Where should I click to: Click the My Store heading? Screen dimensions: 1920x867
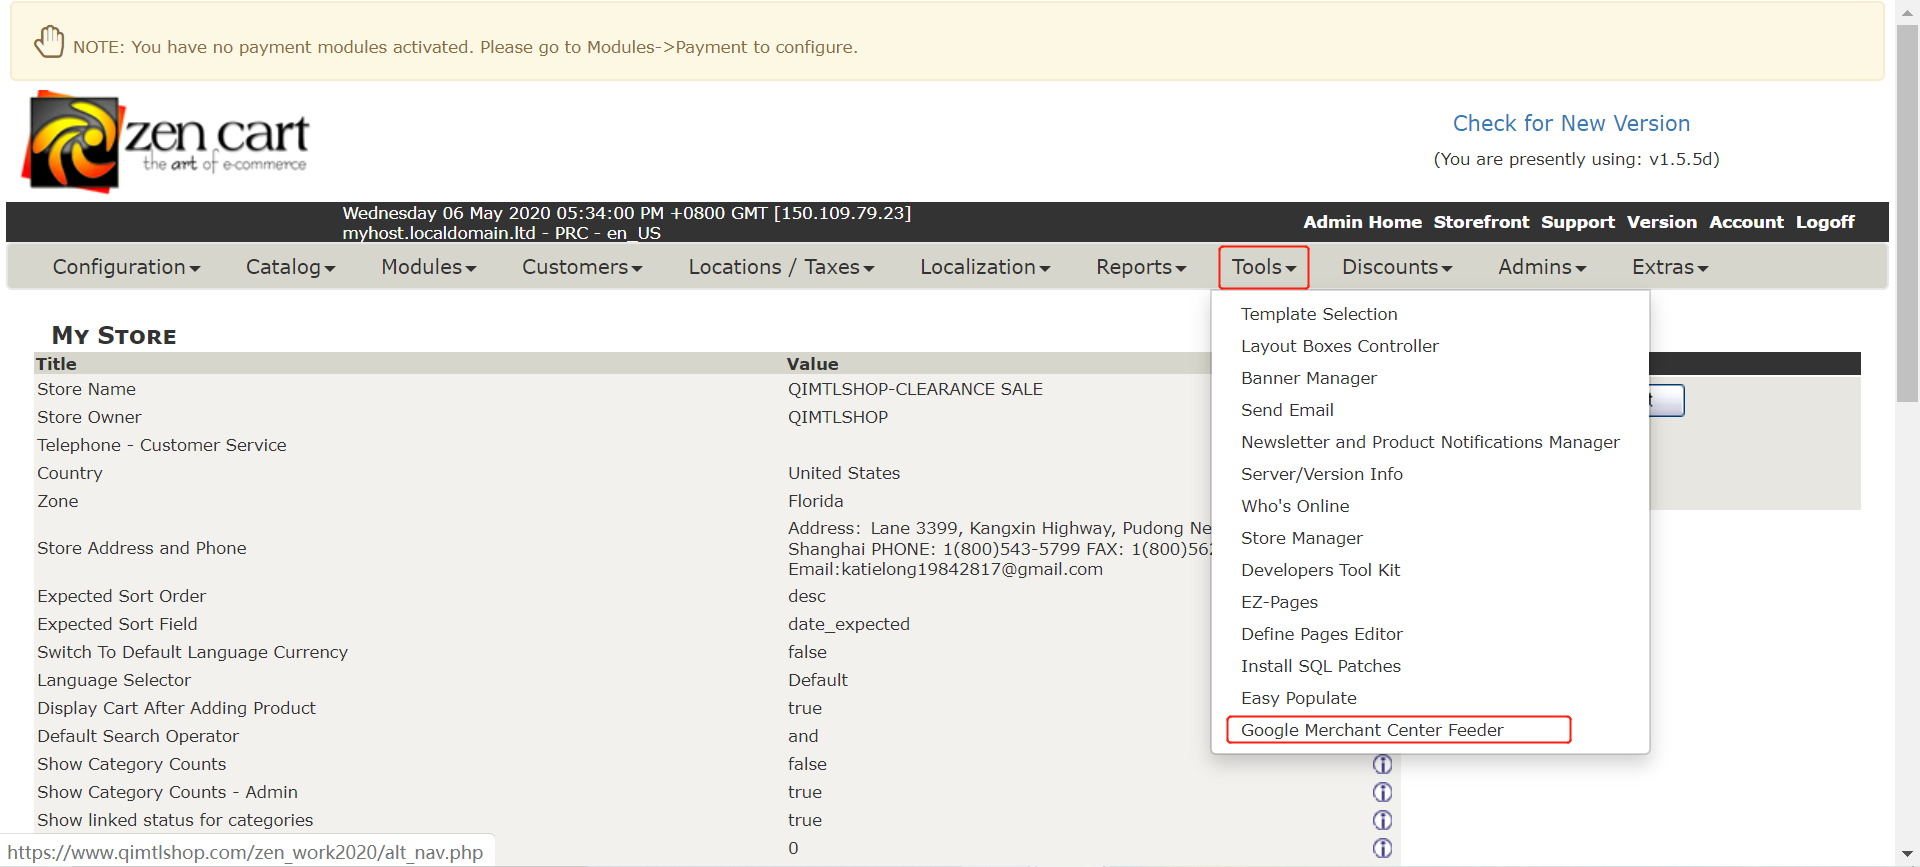click(114, 335)
